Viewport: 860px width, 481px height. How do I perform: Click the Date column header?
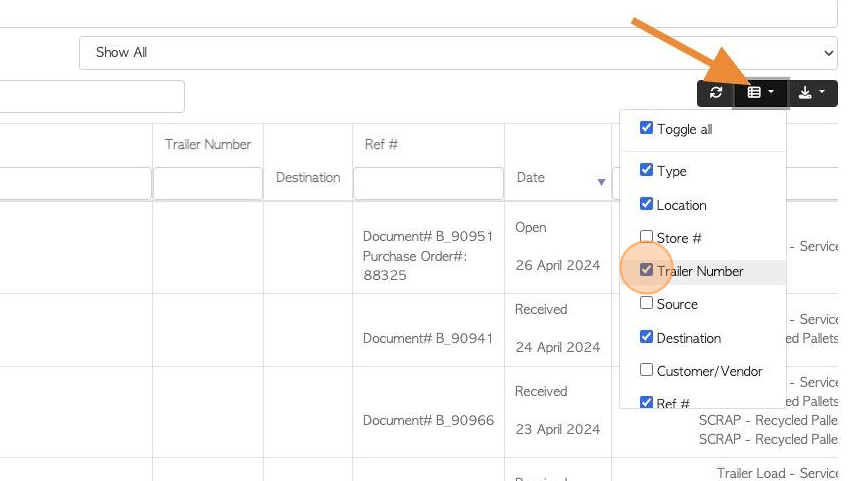(530, 177)
